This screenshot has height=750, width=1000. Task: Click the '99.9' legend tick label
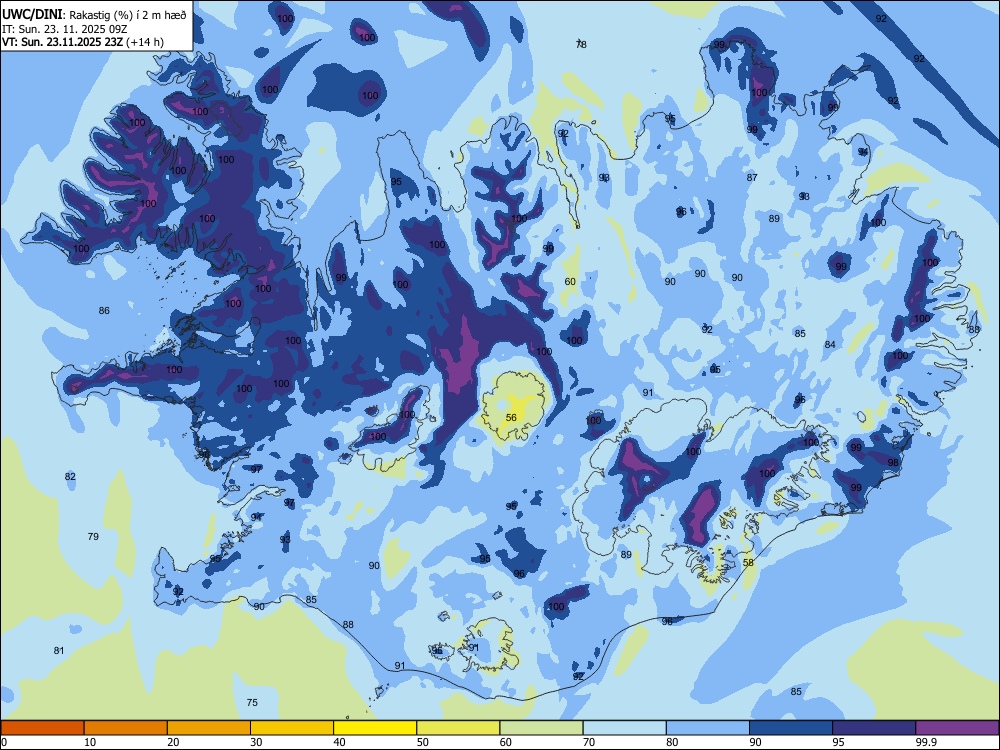tap(926, 742)
